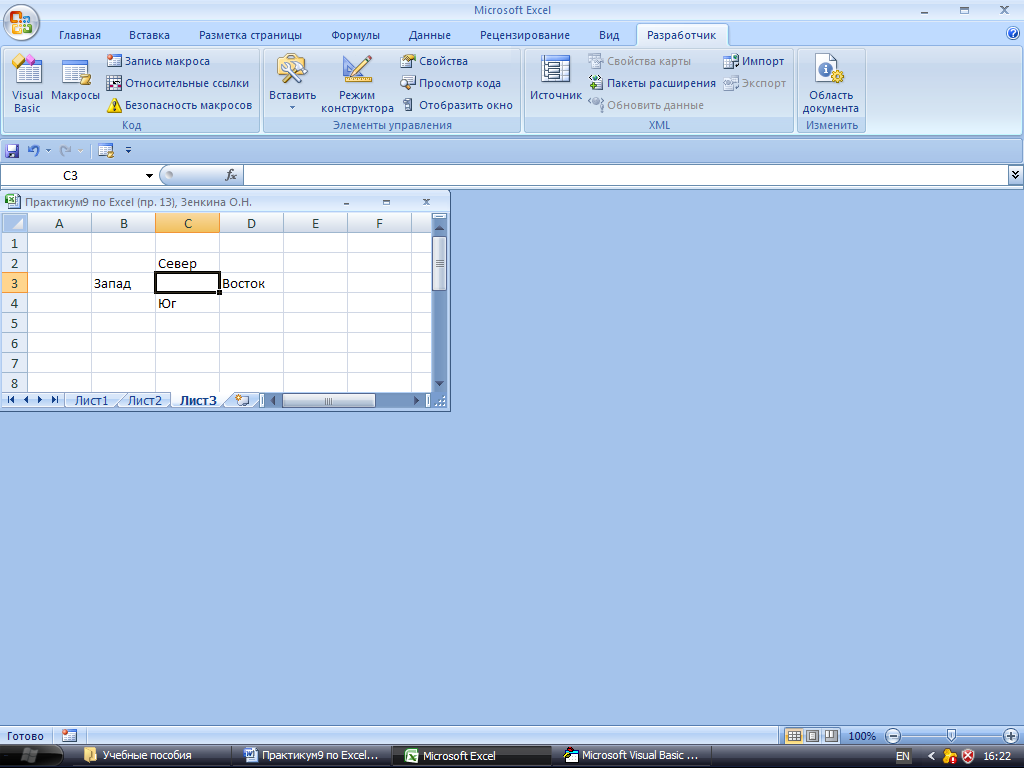Expand the formula bar
1024x768 pixels.
tap(1015, 174)
